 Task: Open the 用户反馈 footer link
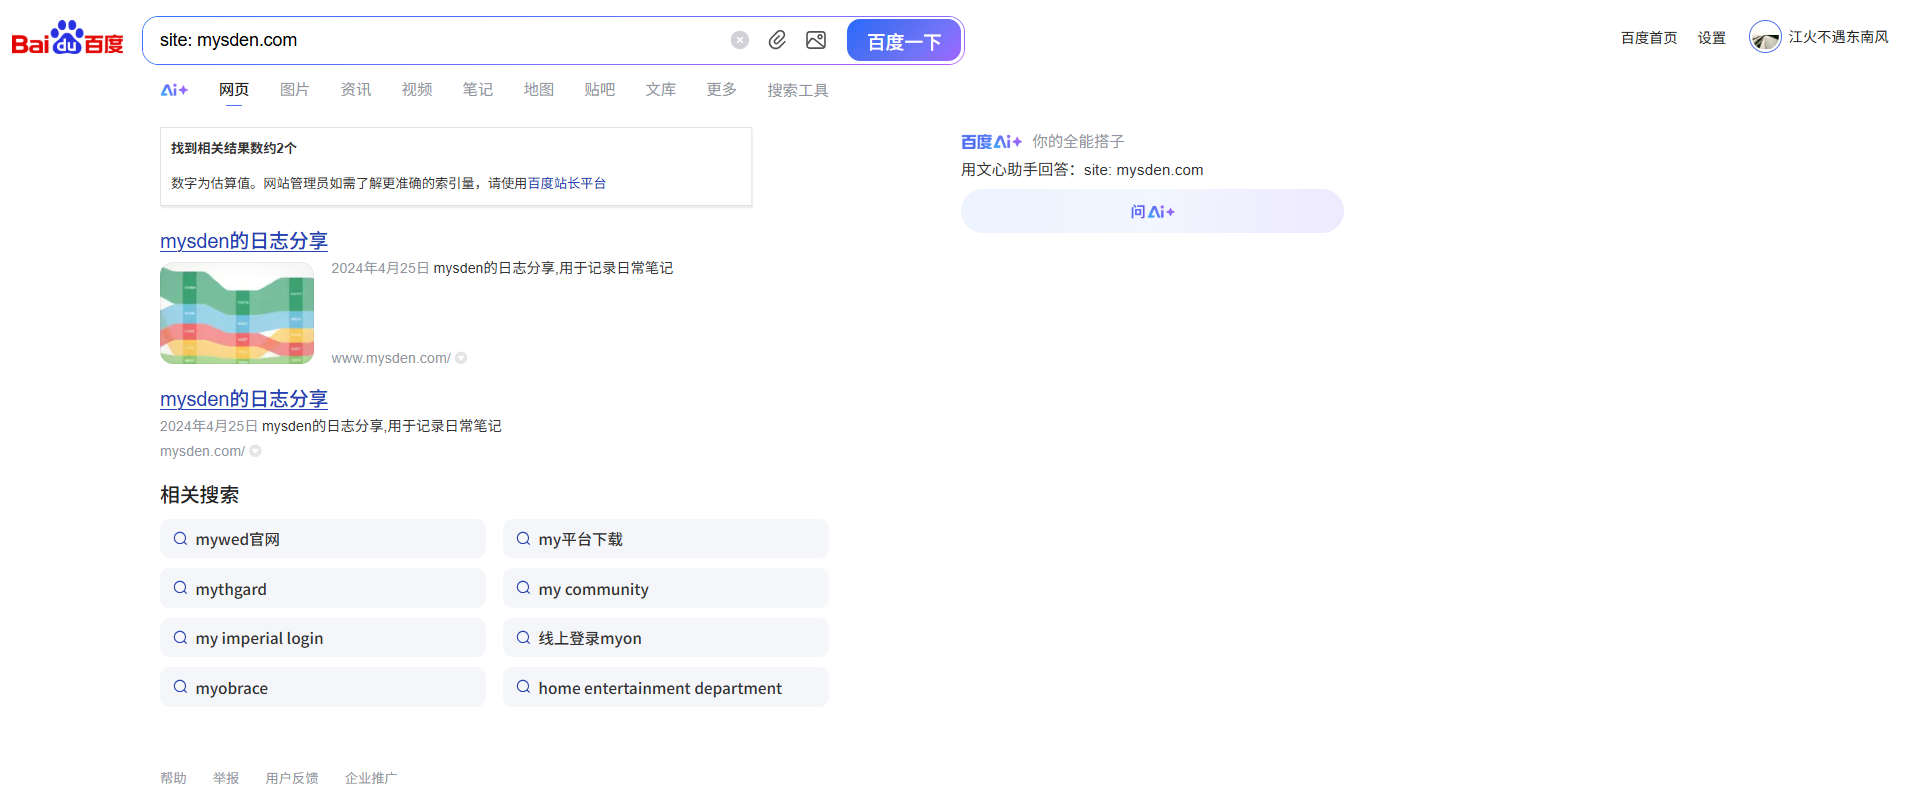tap(292, 778)
